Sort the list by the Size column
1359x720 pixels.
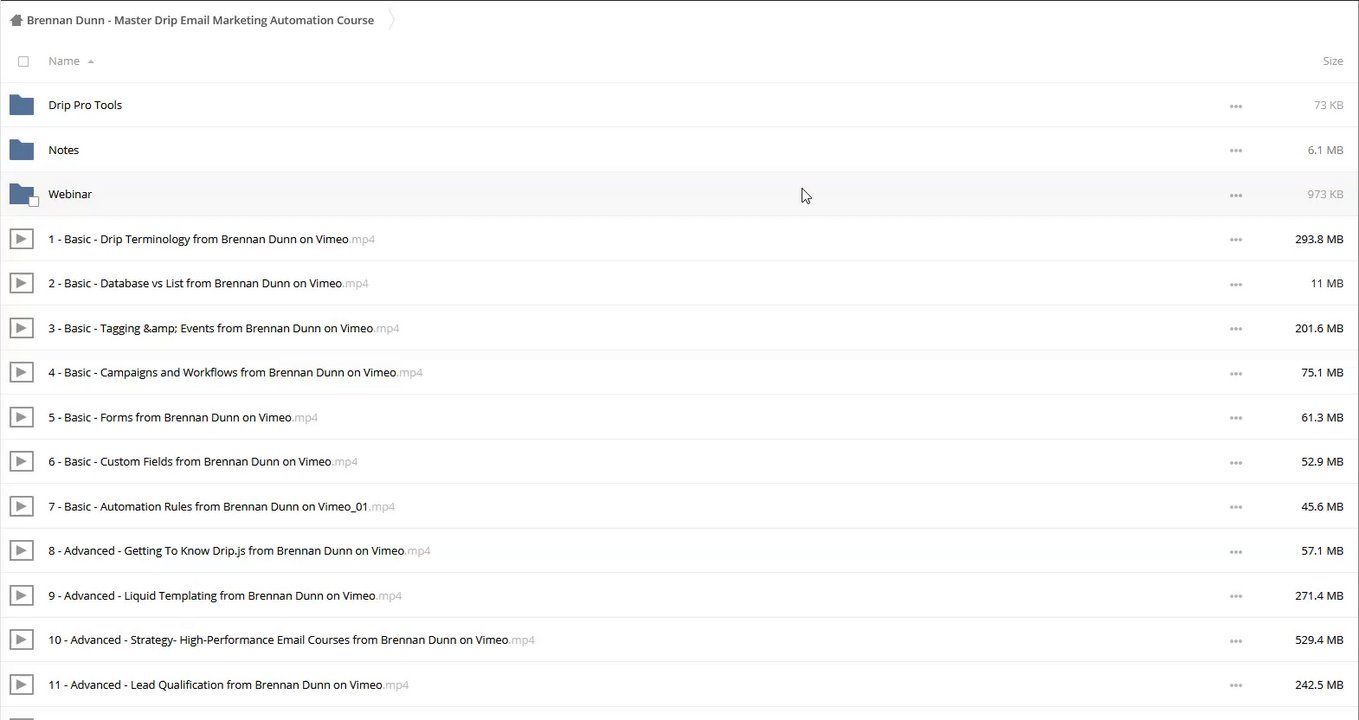click(1332, 61)
